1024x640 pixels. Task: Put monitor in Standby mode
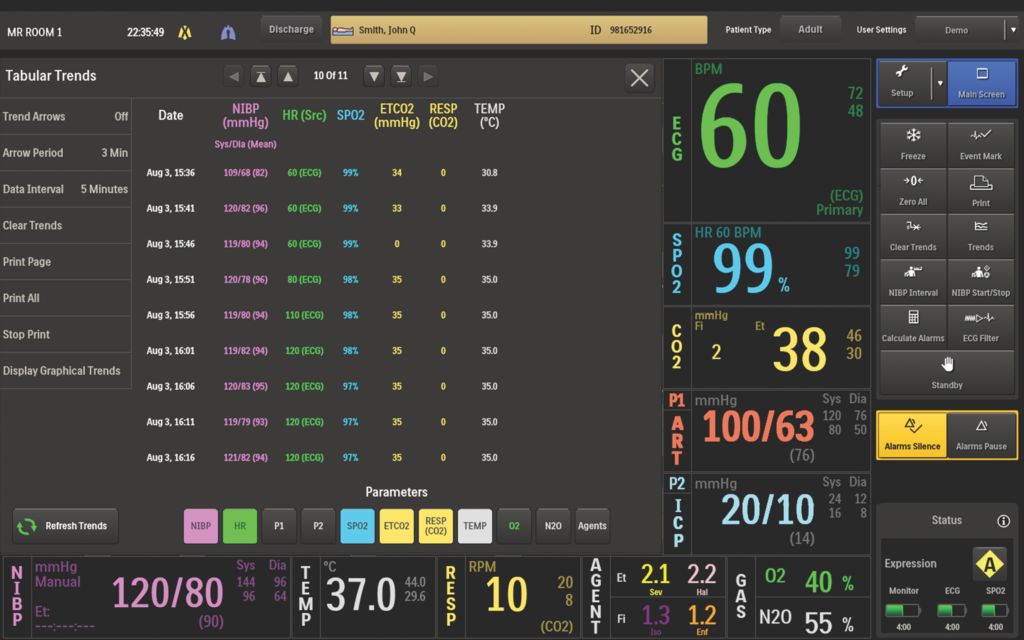[x=947, y=372]
